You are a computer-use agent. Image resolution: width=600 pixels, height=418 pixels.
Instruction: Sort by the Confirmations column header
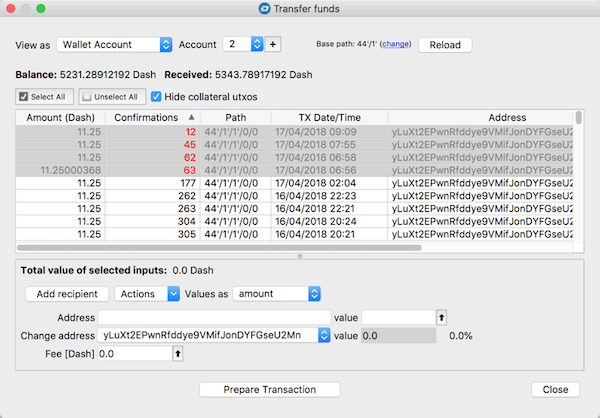coord(153,118)
